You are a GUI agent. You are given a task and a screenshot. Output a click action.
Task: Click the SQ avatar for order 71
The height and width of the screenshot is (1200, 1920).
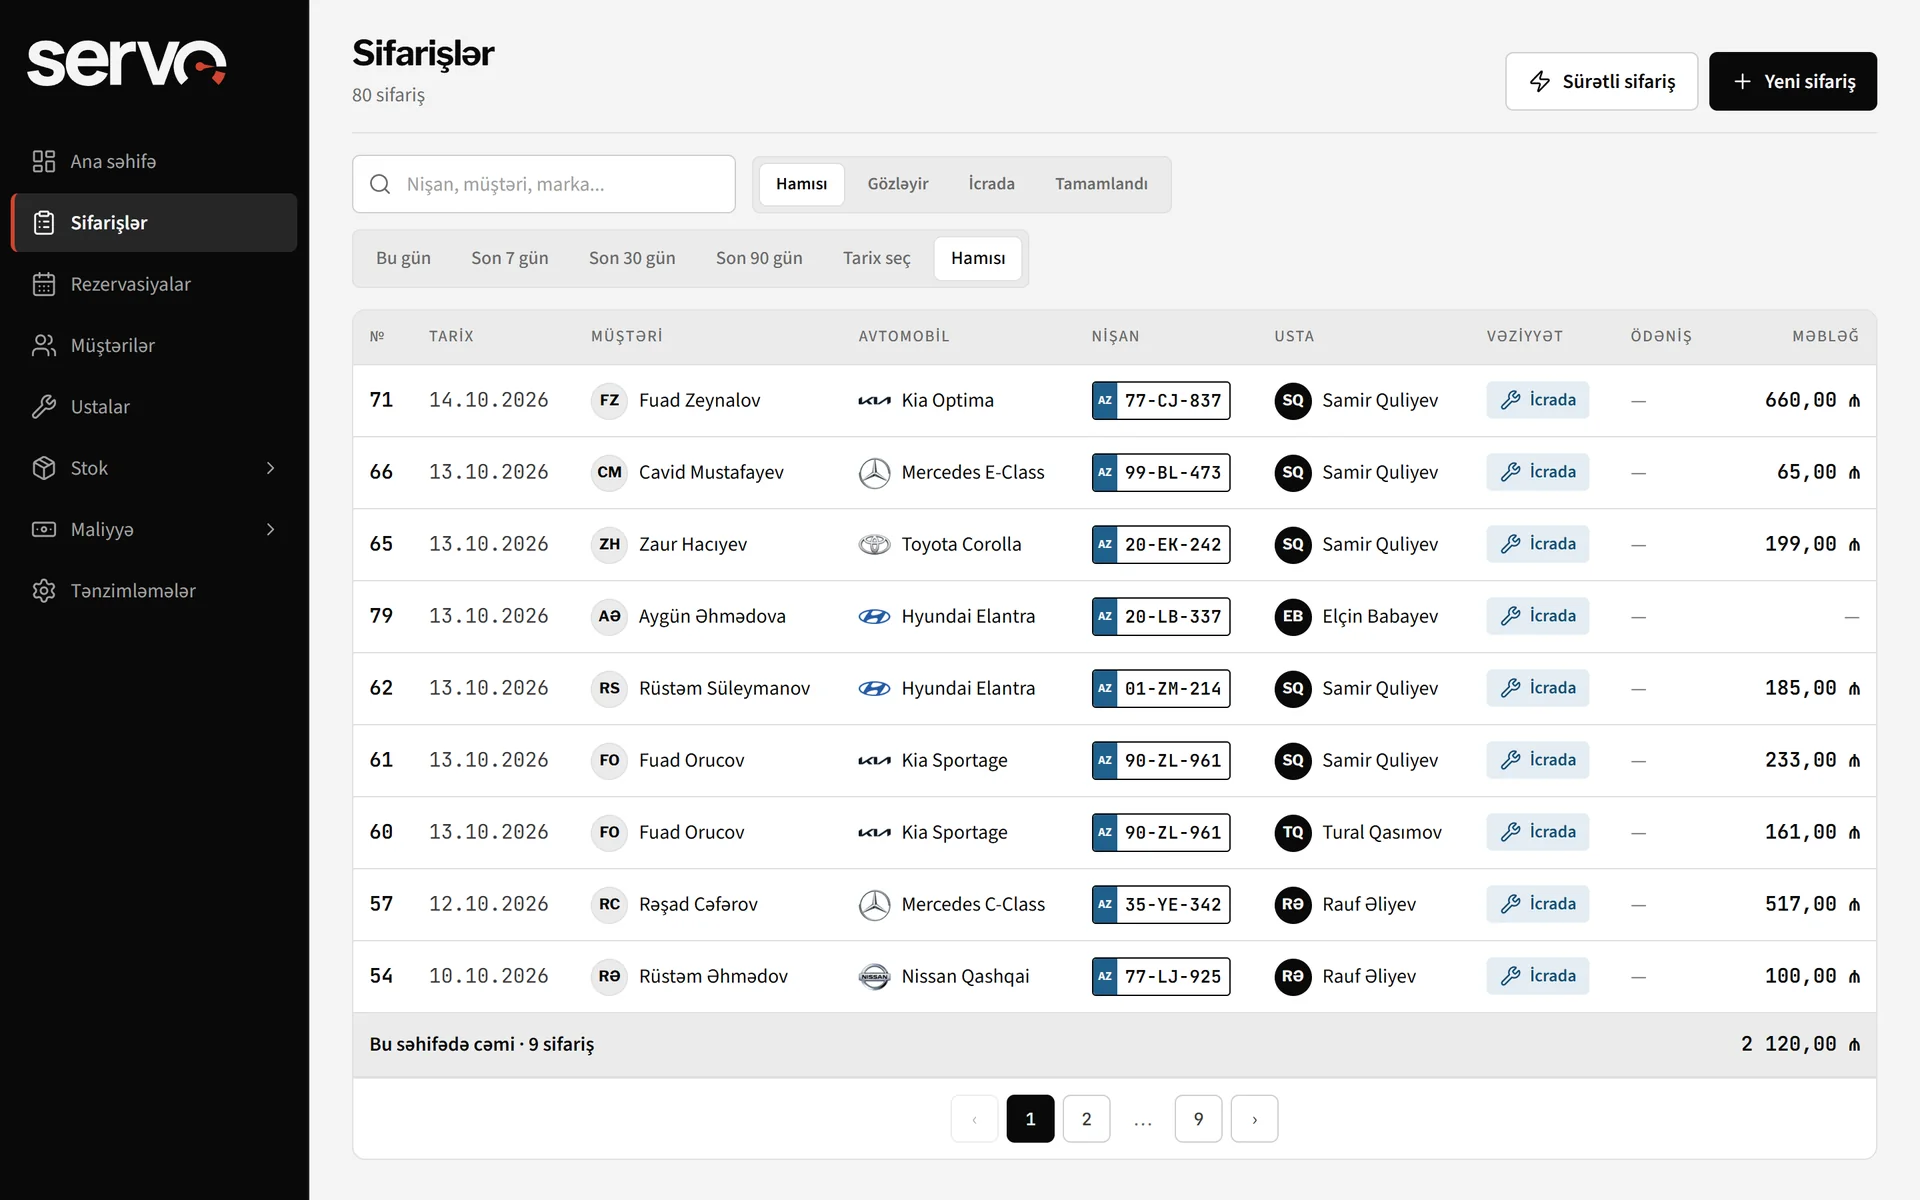[x=1293, y=400]
